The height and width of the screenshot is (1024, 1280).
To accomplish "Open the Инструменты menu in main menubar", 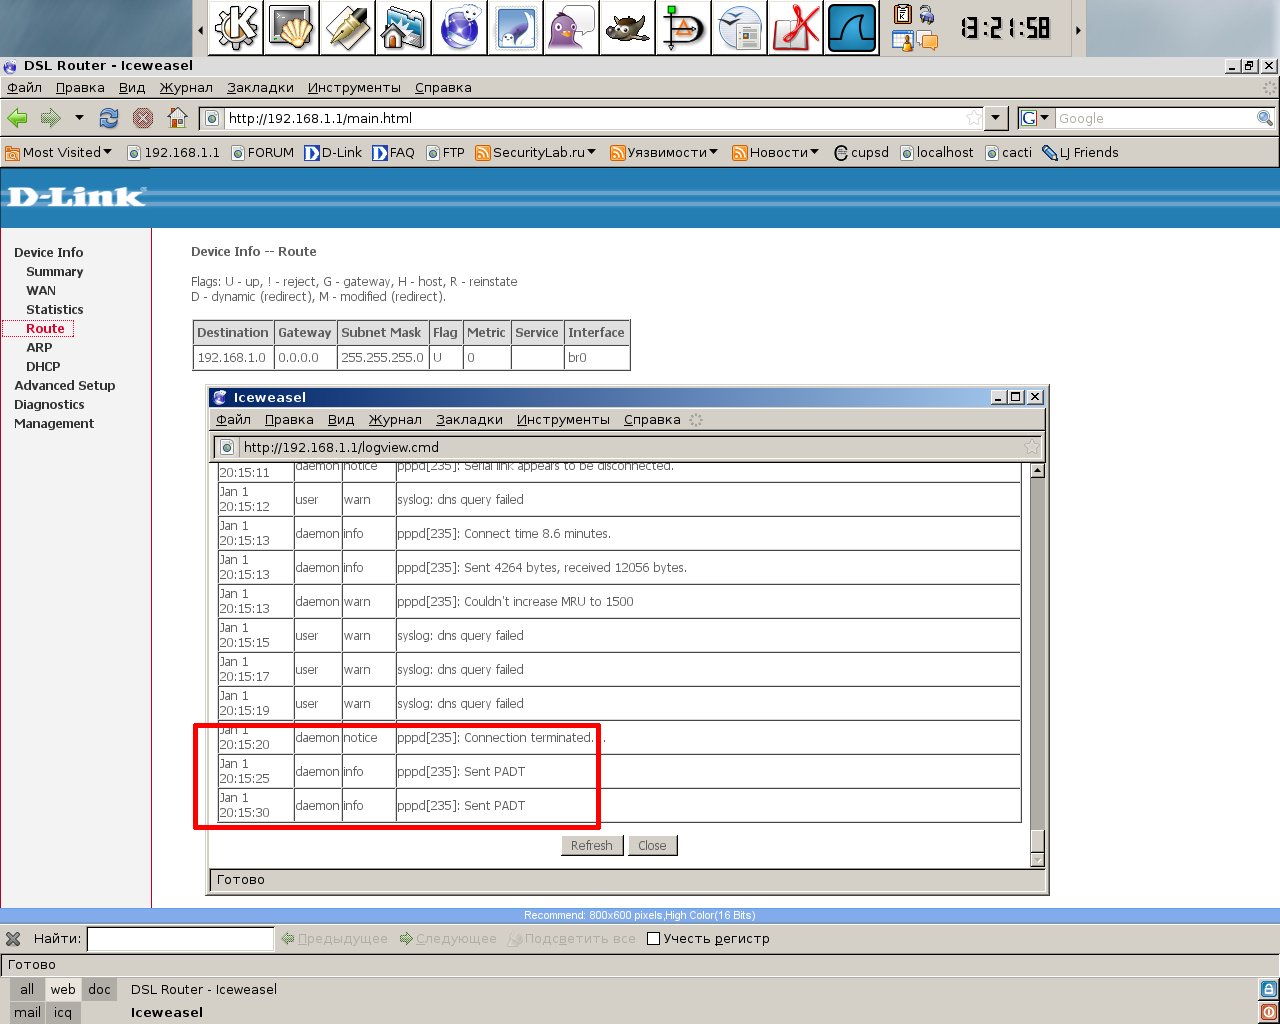I will [354, 88].
